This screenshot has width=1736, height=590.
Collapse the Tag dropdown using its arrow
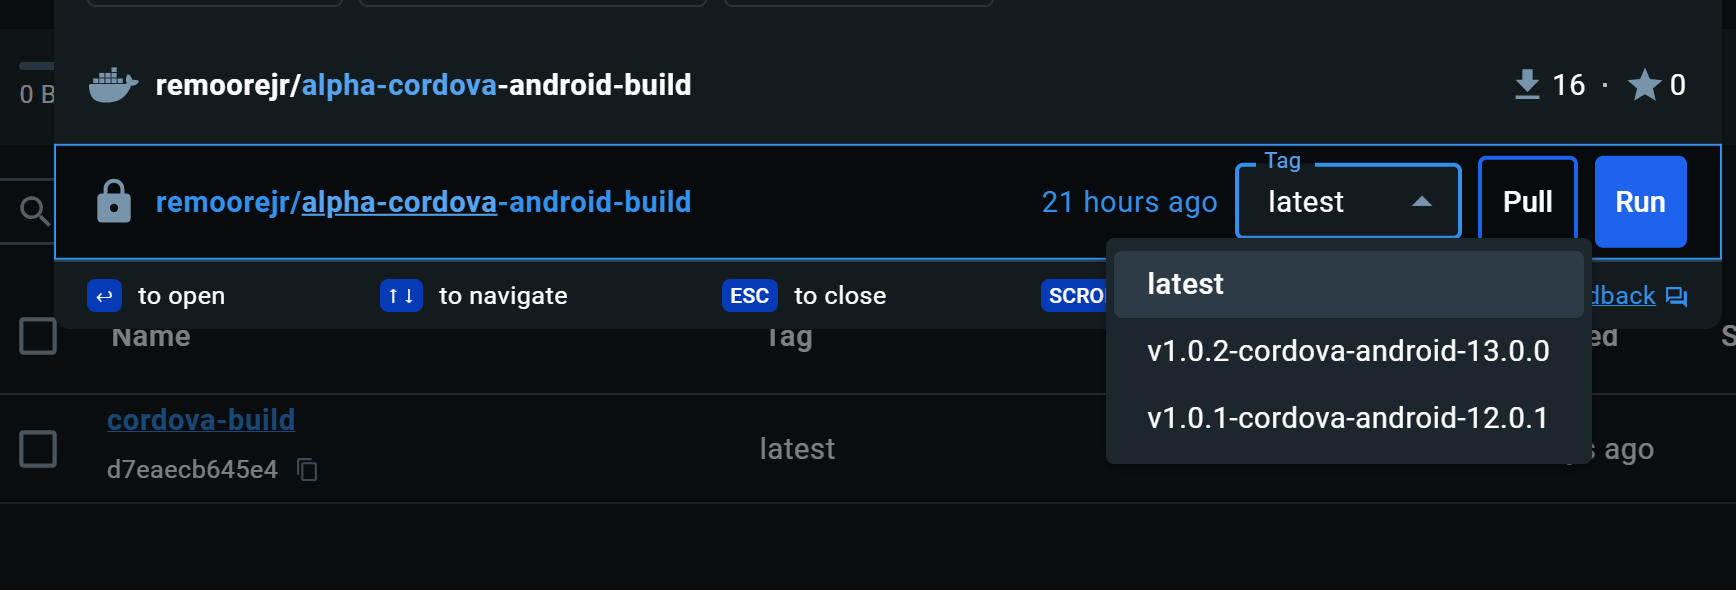pos(1421,202)
